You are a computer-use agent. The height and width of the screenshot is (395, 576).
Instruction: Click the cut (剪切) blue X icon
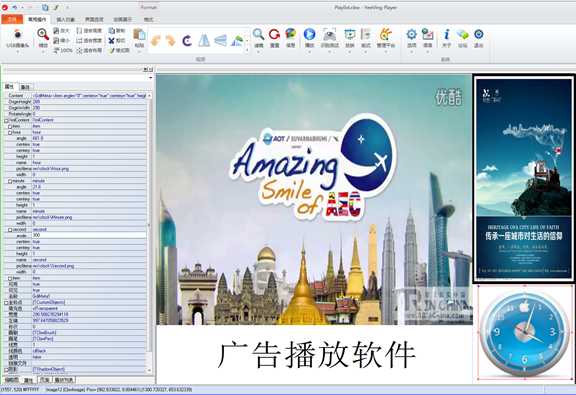[112, 40]
